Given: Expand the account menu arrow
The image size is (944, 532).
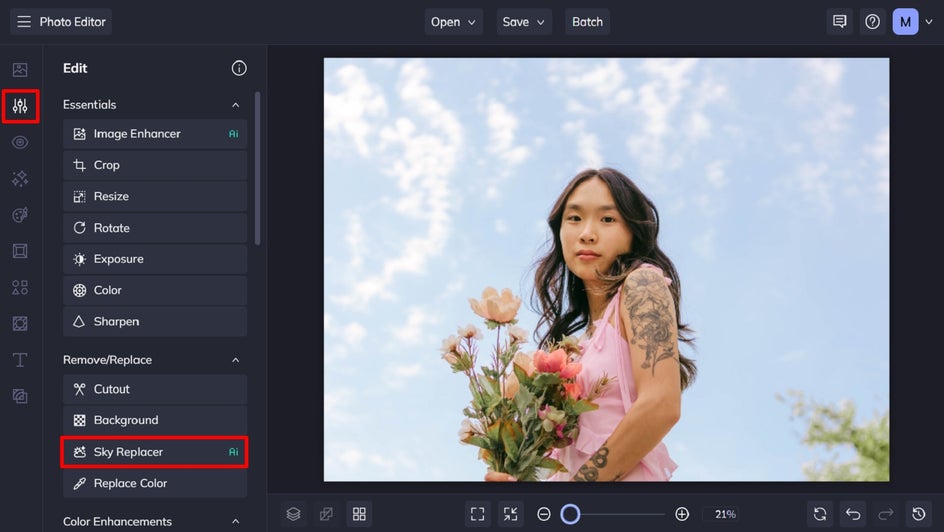Looking at the screenshot, I should point(929,22).
